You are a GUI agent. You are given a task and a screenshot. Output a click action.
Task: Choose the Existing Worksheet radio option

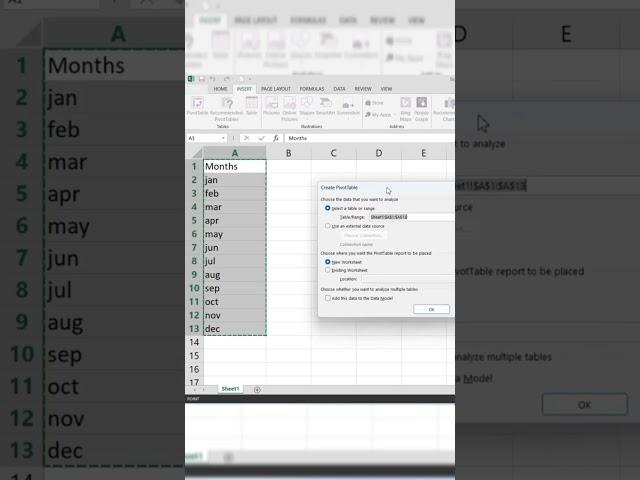[x=327, y=270]
